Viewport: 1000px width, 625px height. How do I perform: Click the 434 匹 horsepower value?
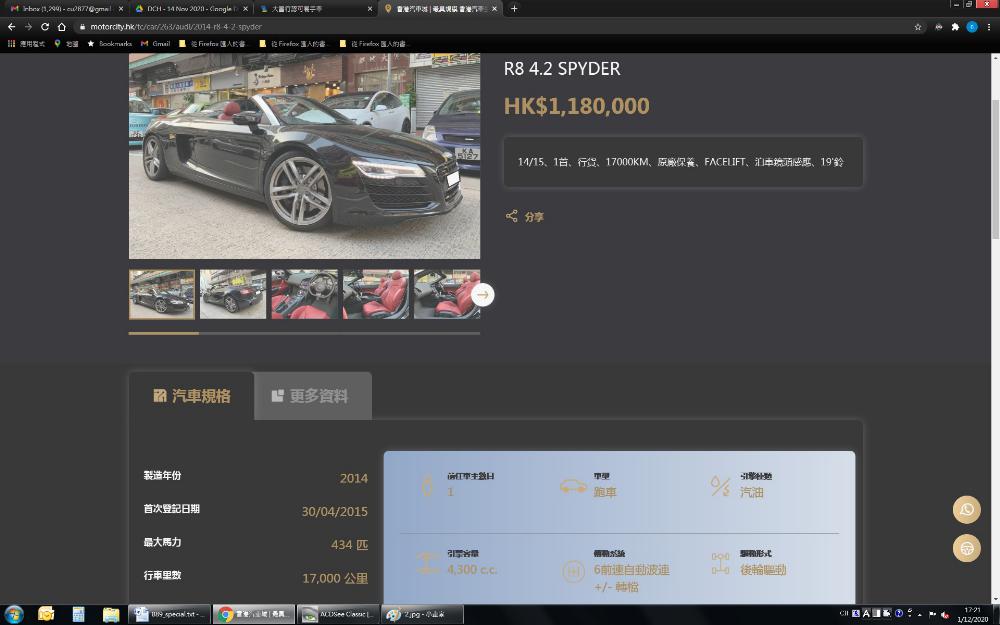[x=349, y=545]
